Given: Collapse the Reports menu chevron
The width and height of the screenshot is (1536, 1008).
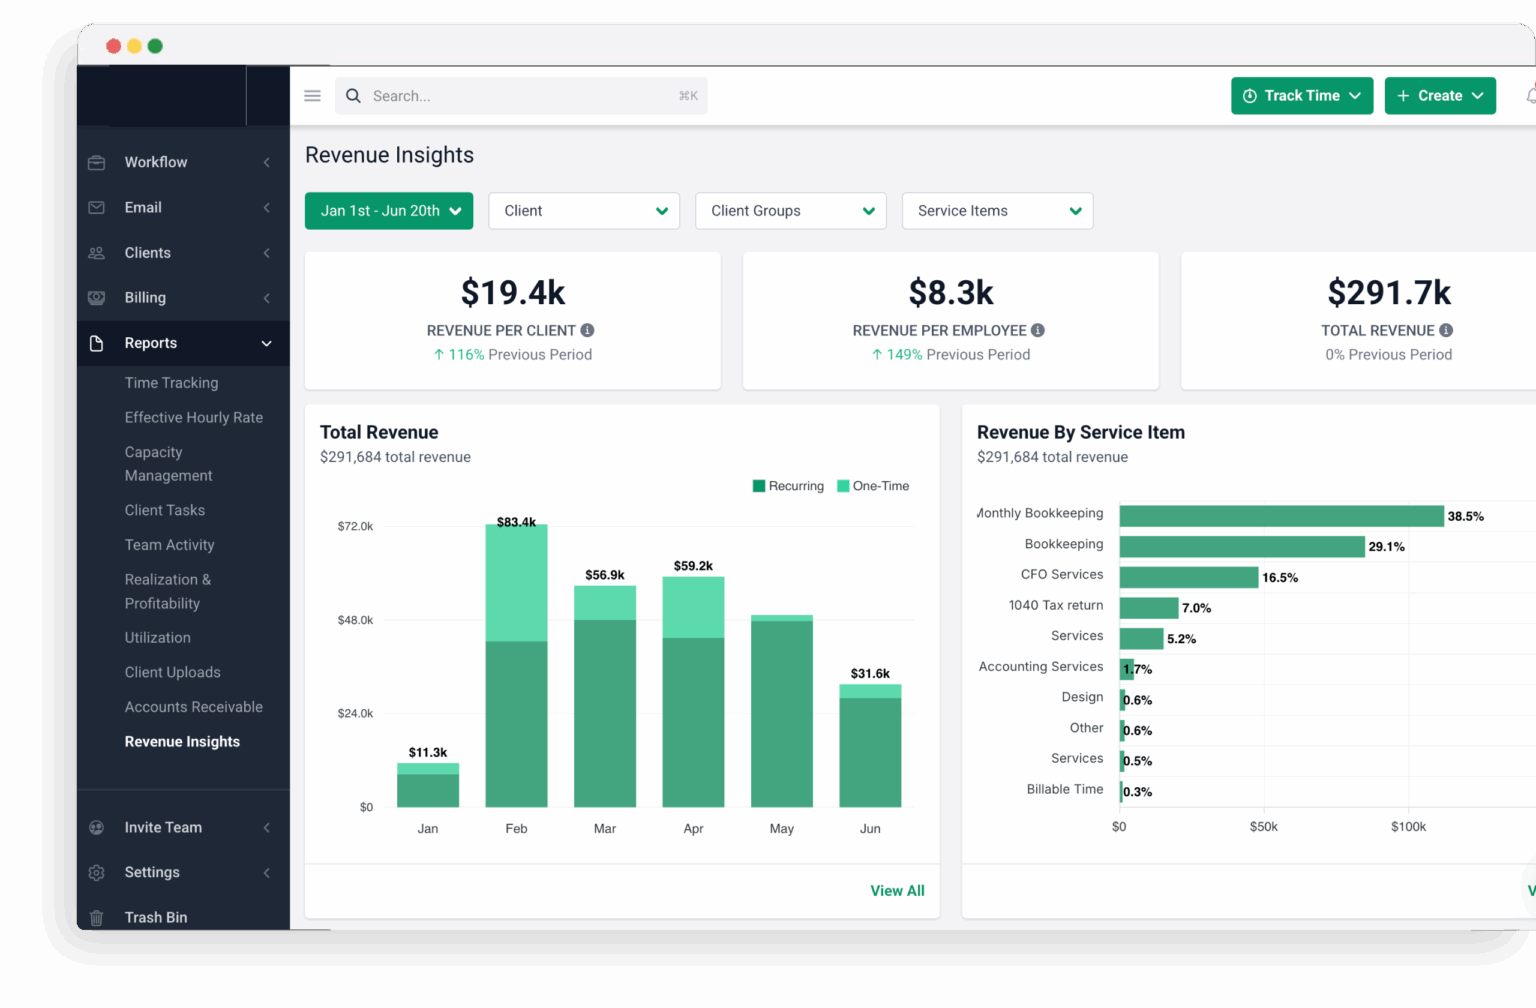Looking at the screenshot, I should 267,344.
